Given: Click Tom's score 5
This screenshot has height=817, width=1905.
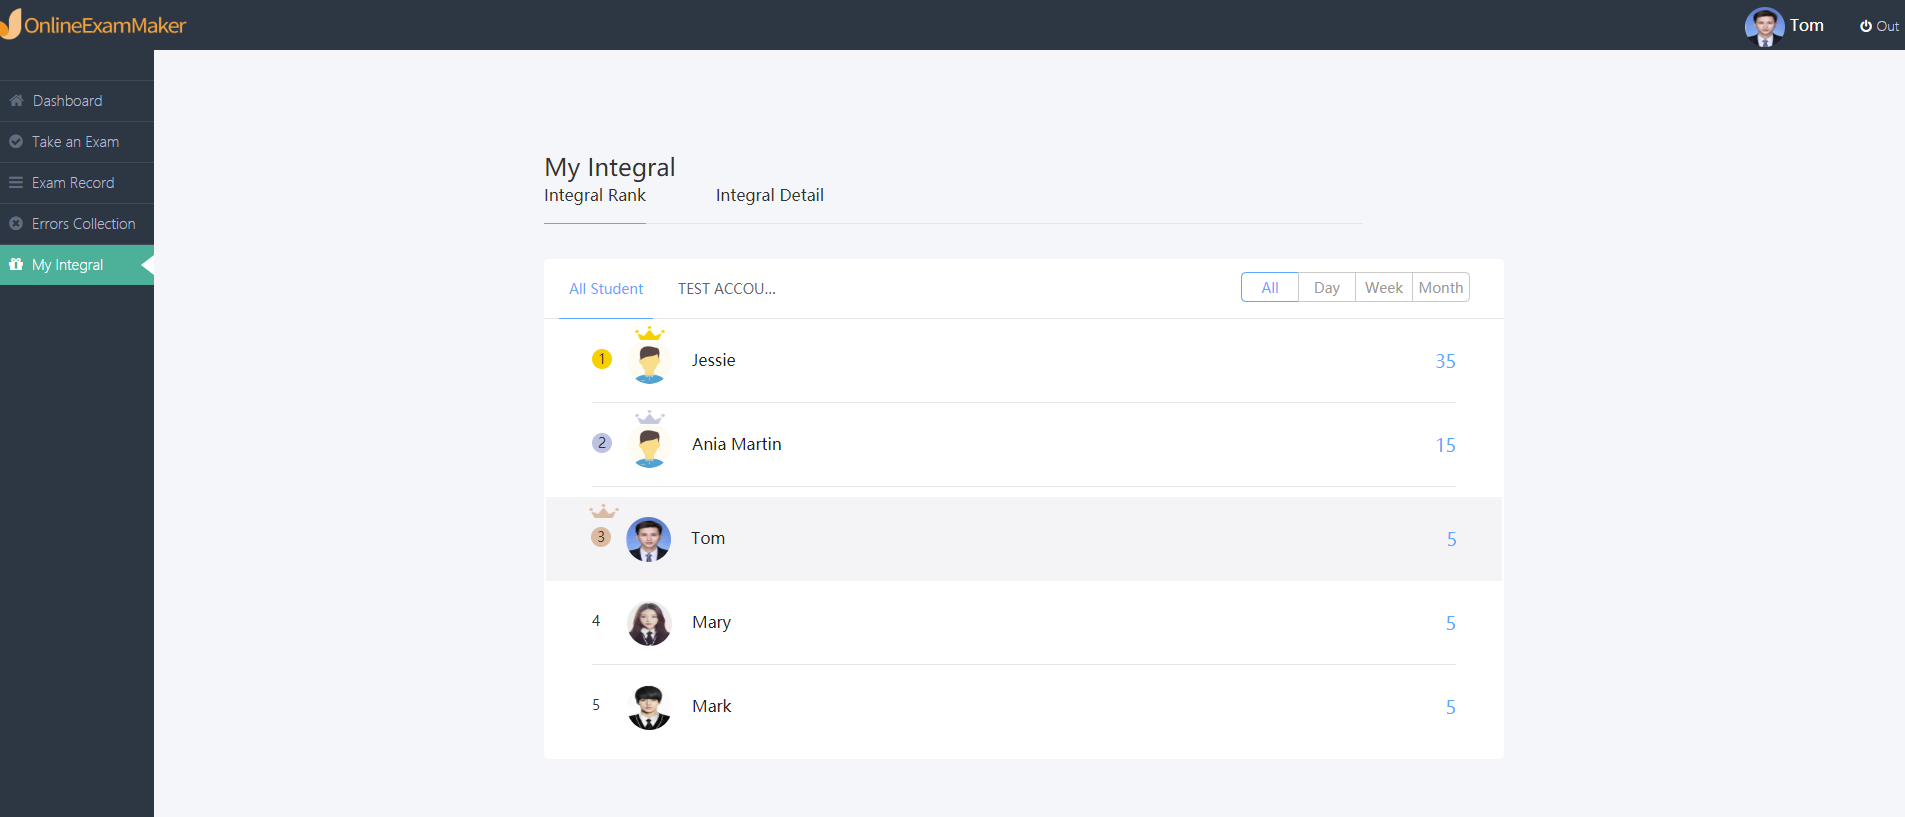Looking at the screenshot, I should [x=1452, y=539].
